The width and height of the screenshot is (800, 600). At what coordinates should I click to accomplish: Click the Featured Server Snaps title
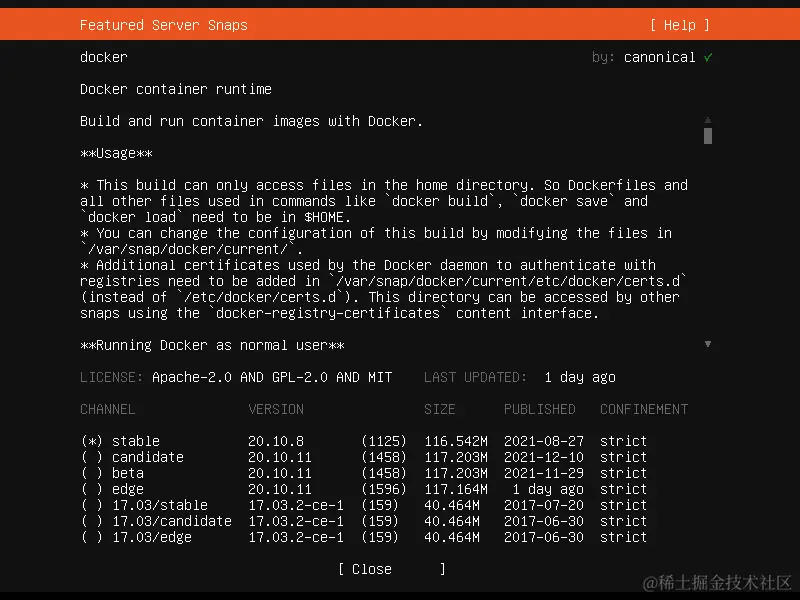(163, 25)
